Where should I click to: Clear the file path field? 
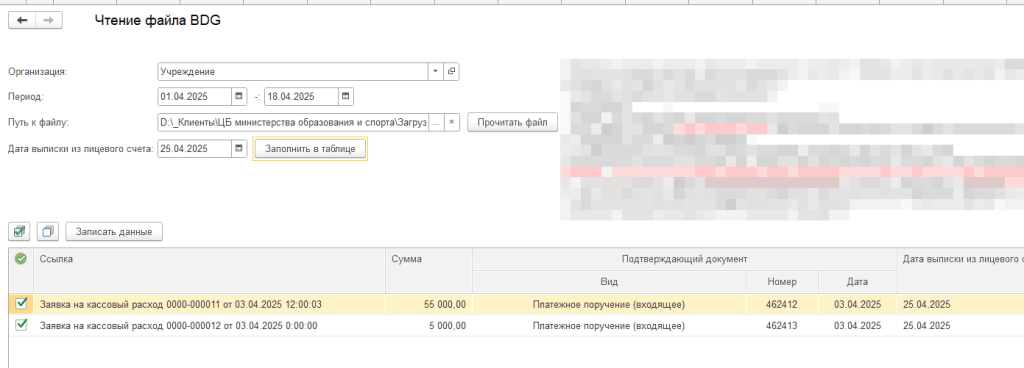pyautogui.click(x=451, y=122)
